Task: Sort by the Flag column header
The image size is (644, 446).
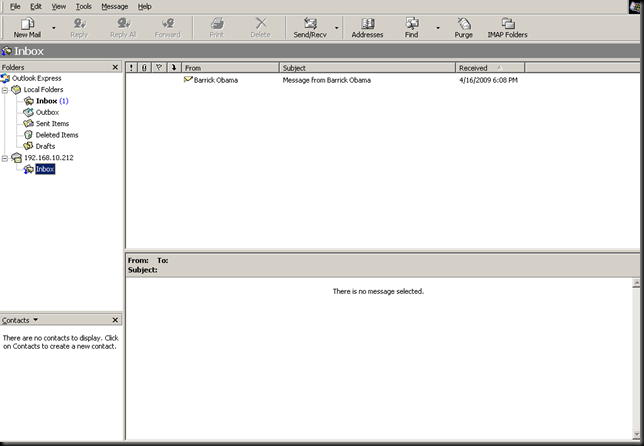Action: pyautogui.click(x=159, y=68)
